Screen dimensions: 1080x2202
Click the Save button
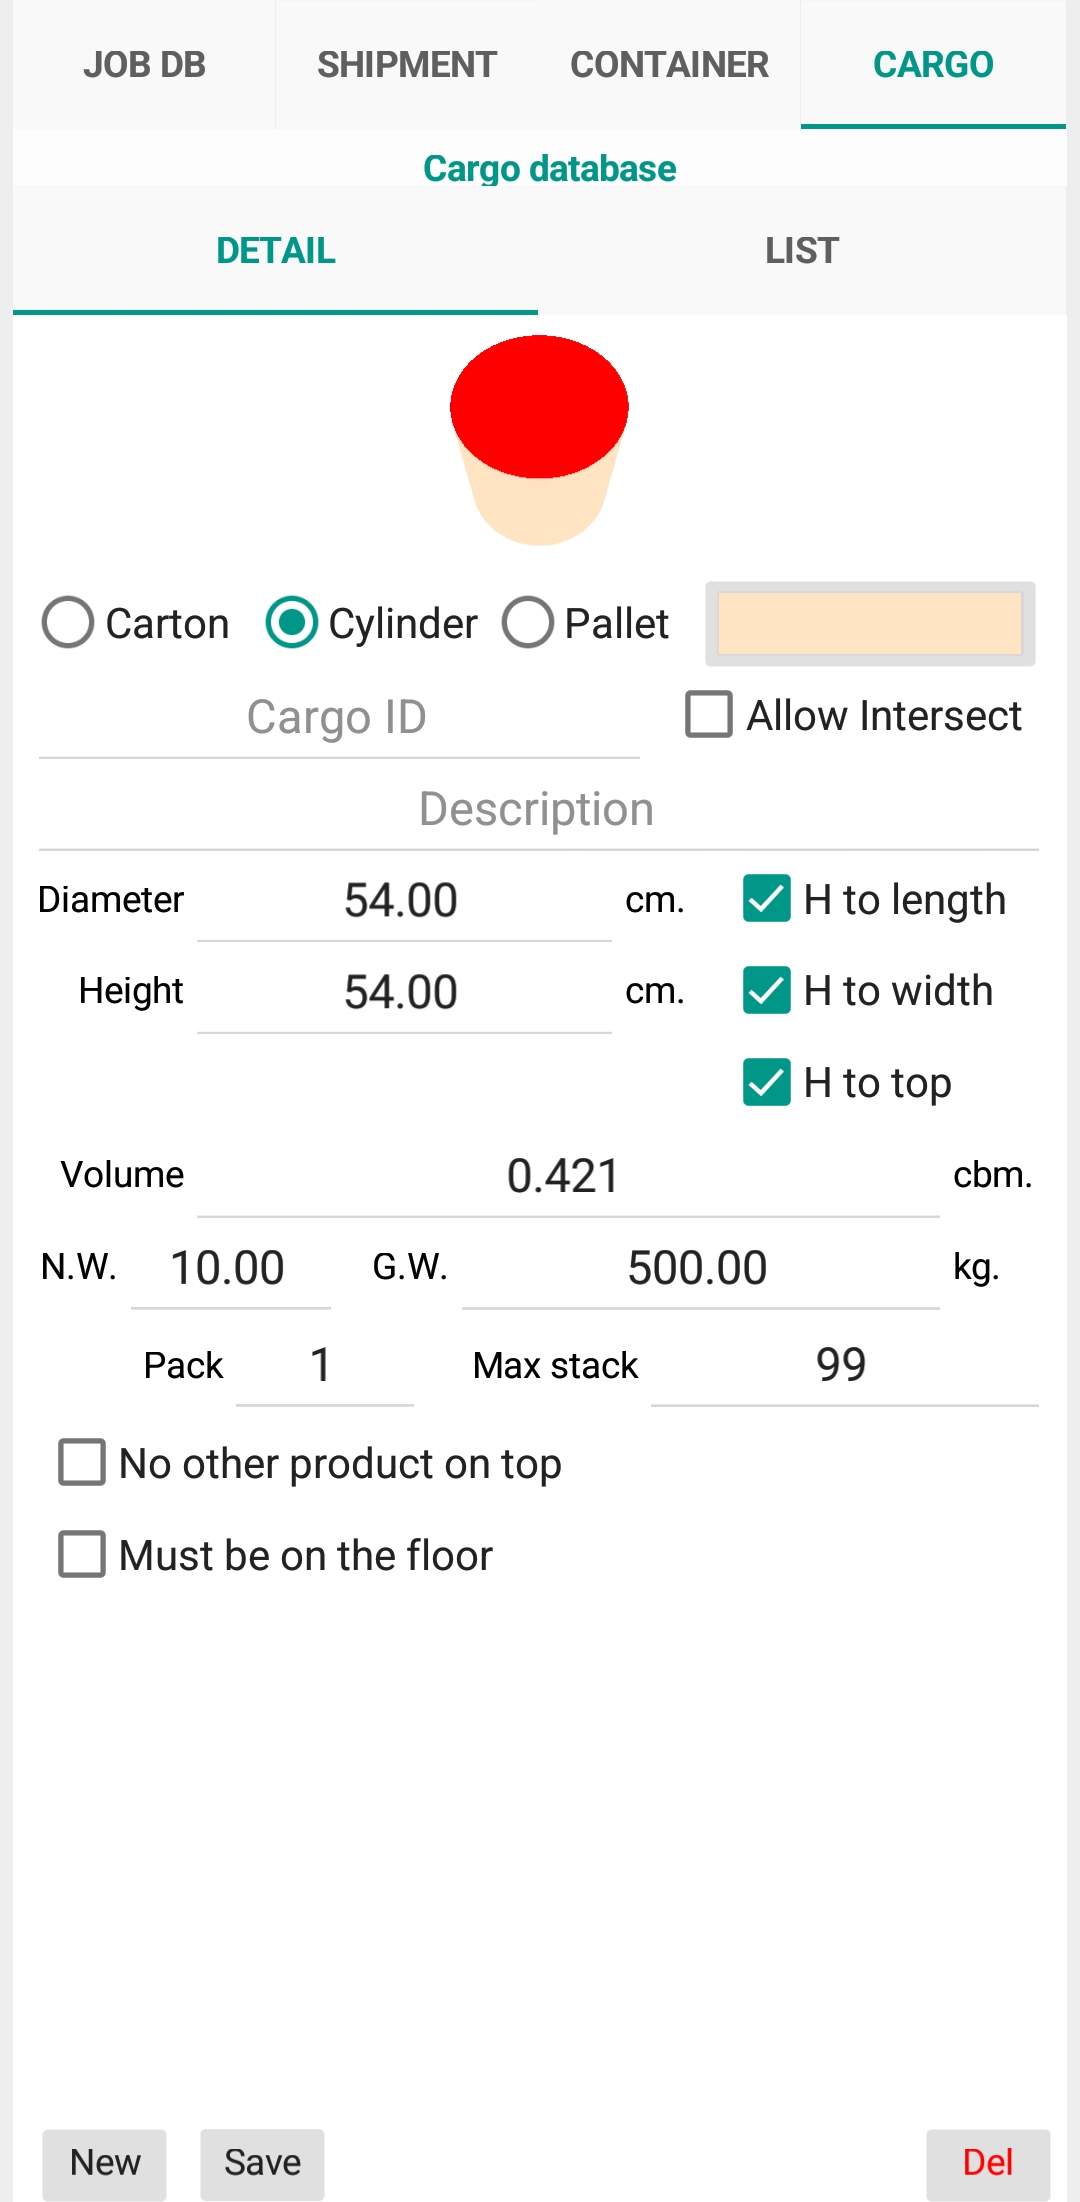click(262, 2164)
